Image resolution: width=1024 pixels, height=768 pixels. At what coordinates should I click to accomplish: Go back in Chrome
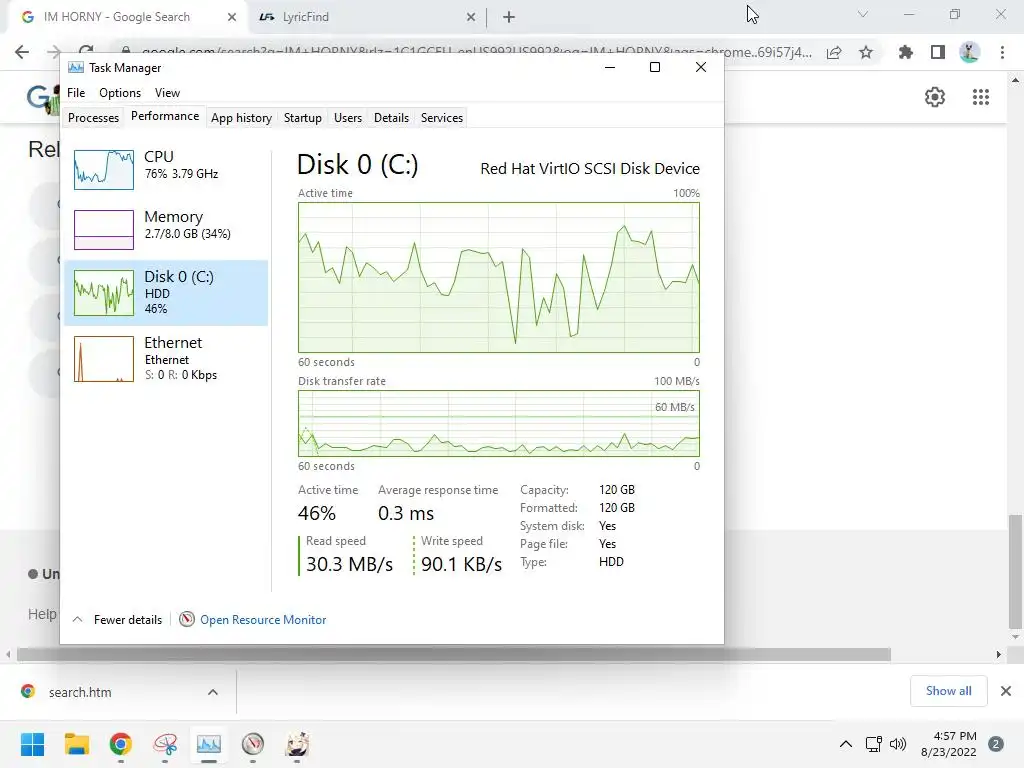coord(22,52)
